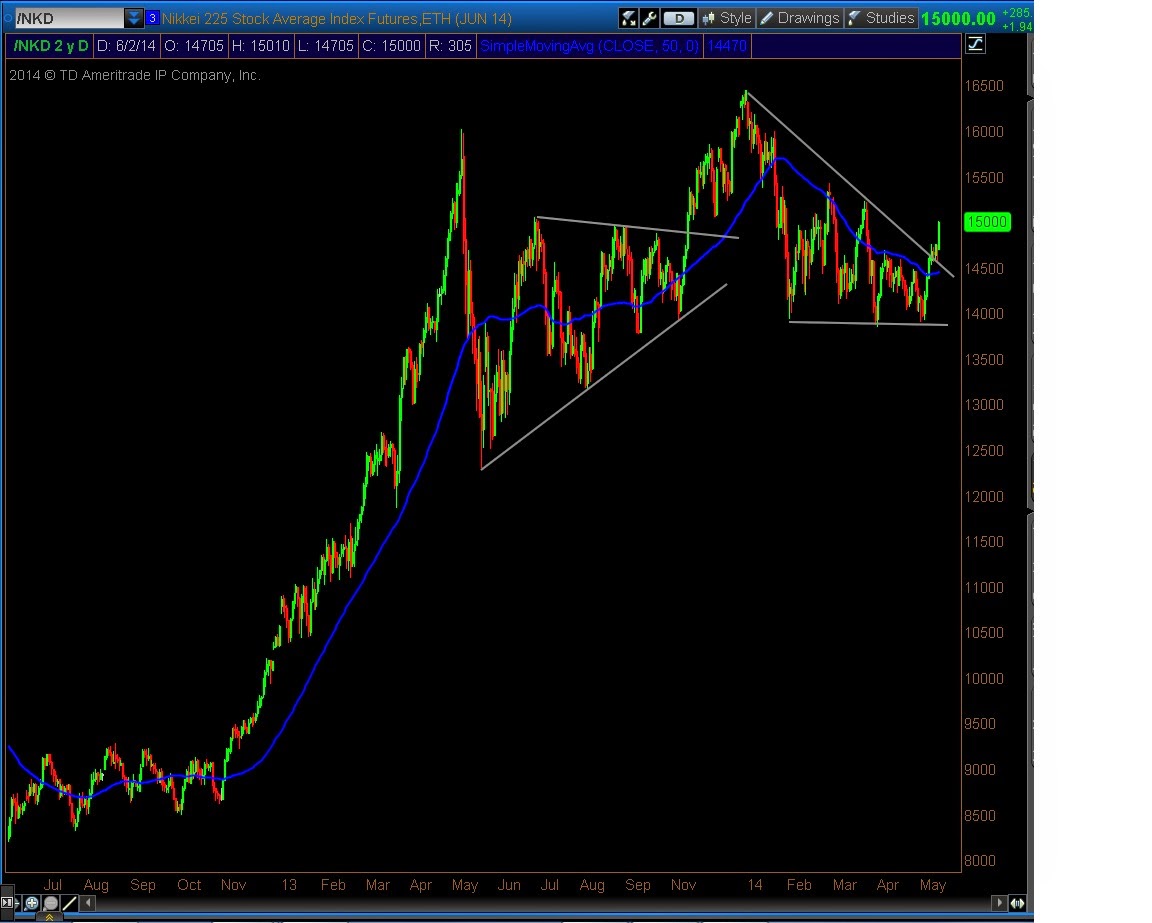1152x923 pixels.
Task: Open chart settings with the wrench icon
Action: click(x=650, y=17)
